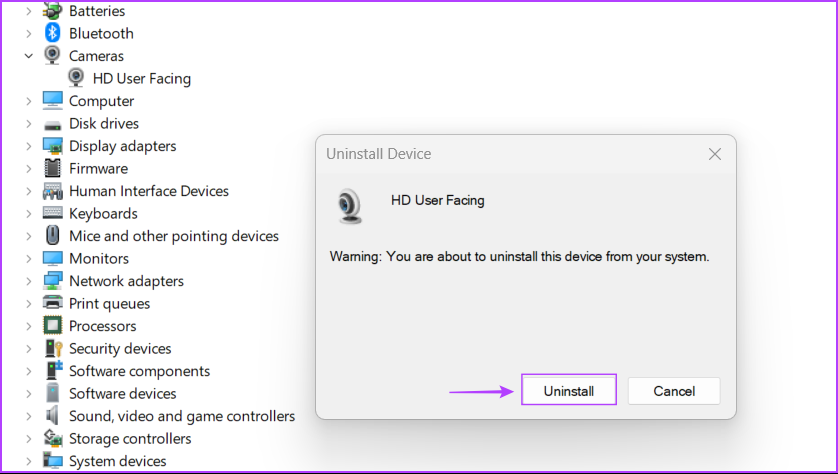
Task: Click the Print queues printer icon
Action: (x=53, y=303)
